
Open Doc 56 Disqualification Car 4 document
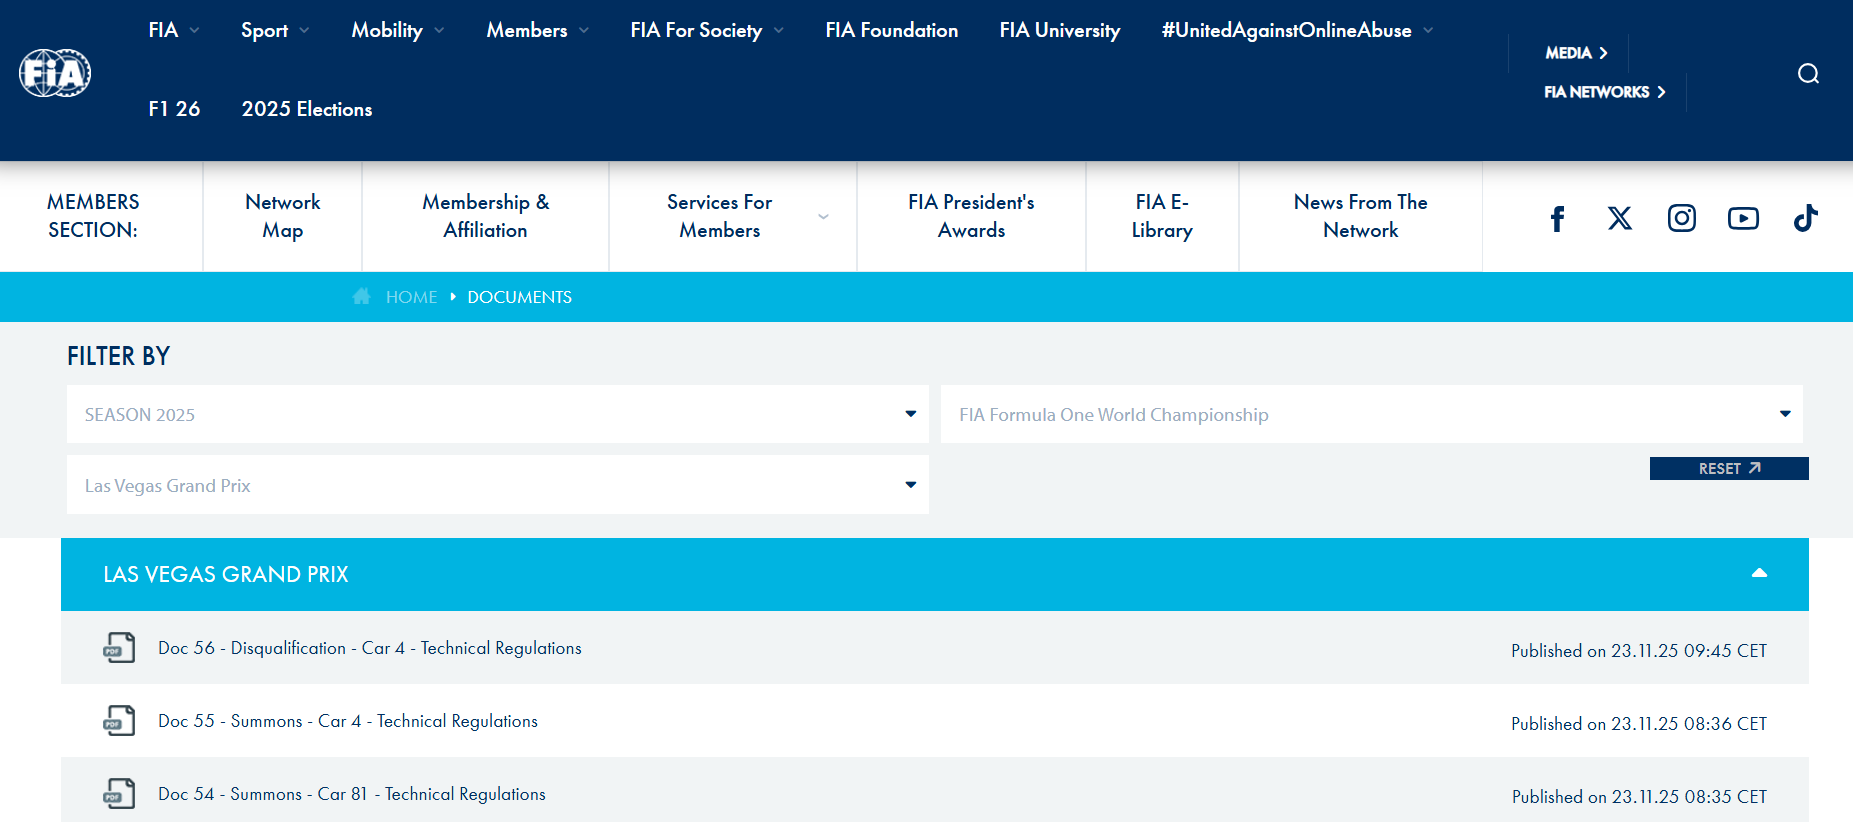[x=370, y=648]
